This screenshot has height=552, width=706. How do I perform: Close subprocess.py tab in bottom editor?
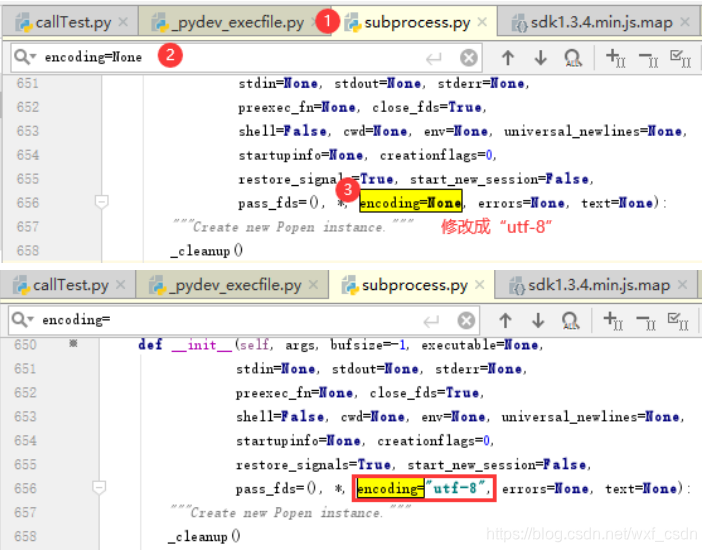click(480, 285)
